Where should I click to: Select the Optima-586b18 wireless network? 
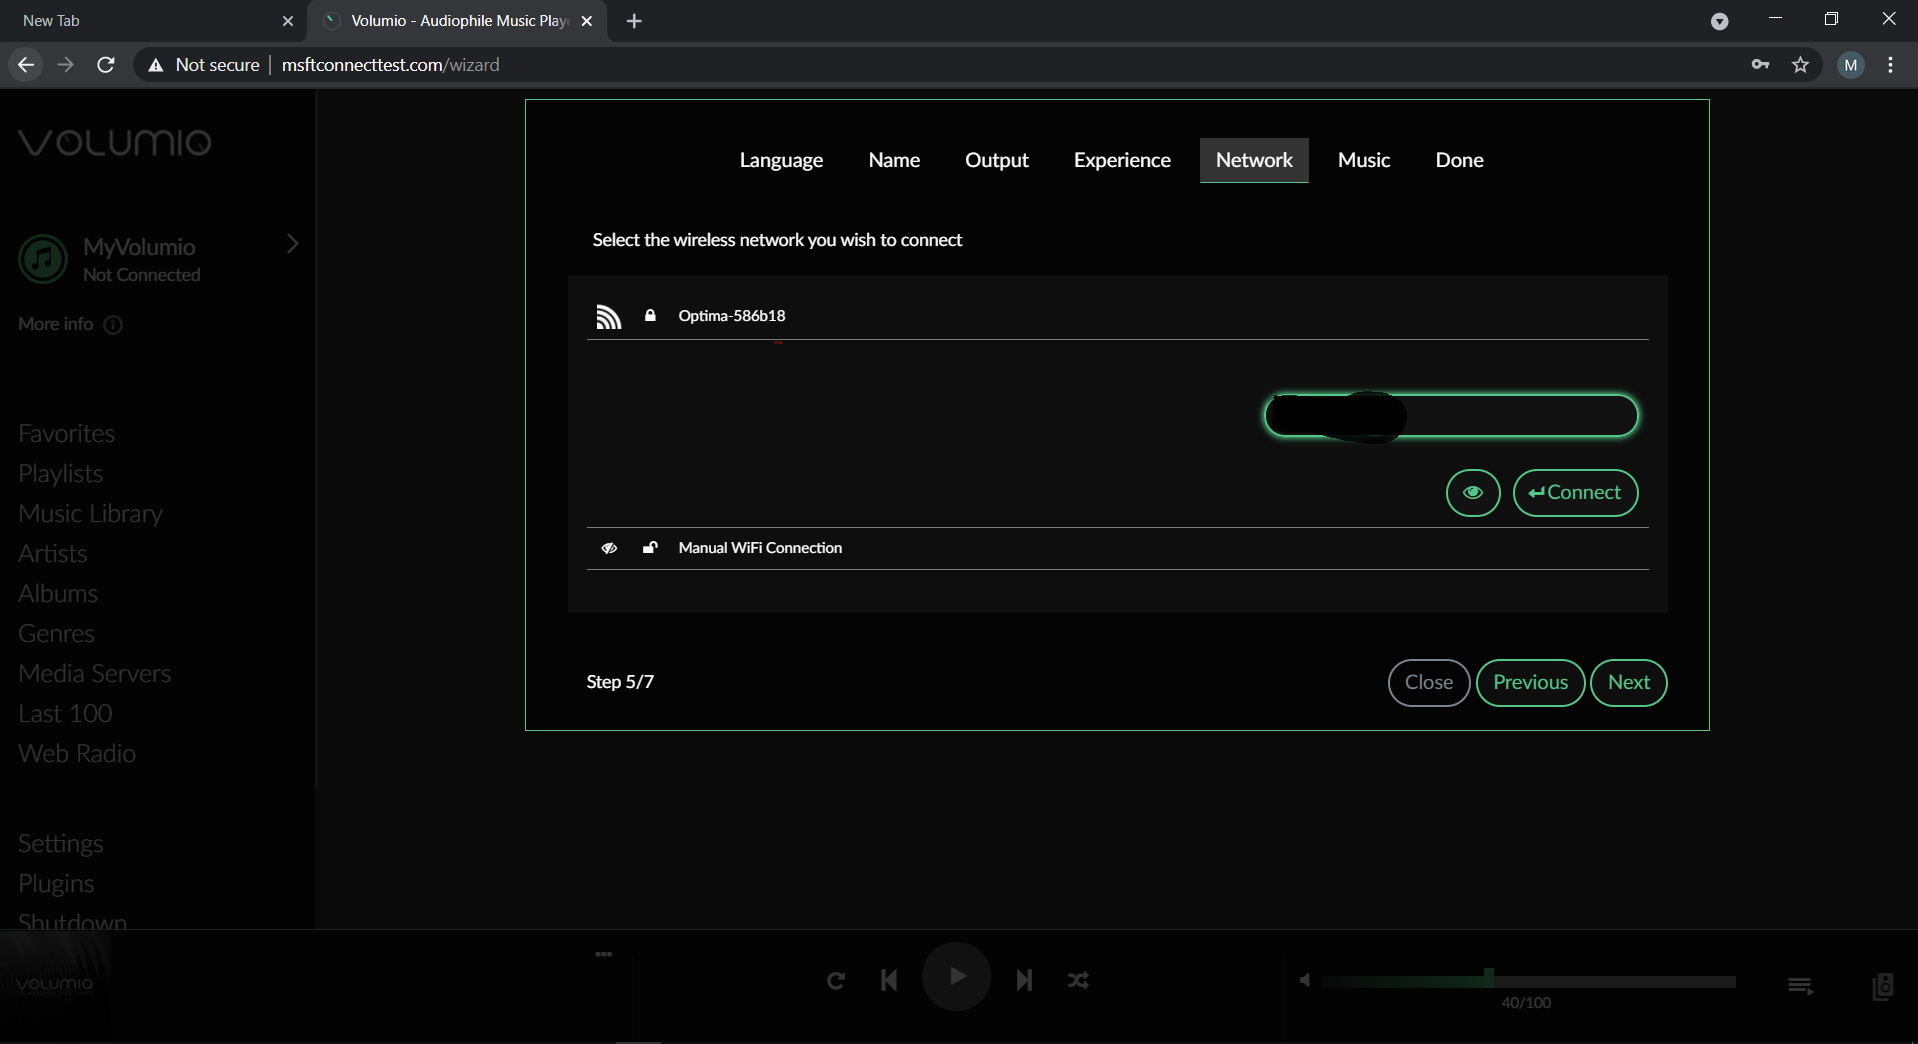(1117, 316)
